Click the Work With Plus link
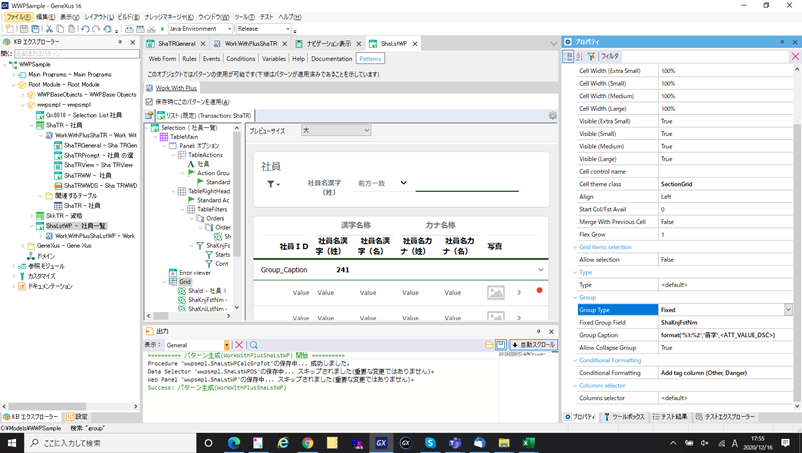 [176, 88]
